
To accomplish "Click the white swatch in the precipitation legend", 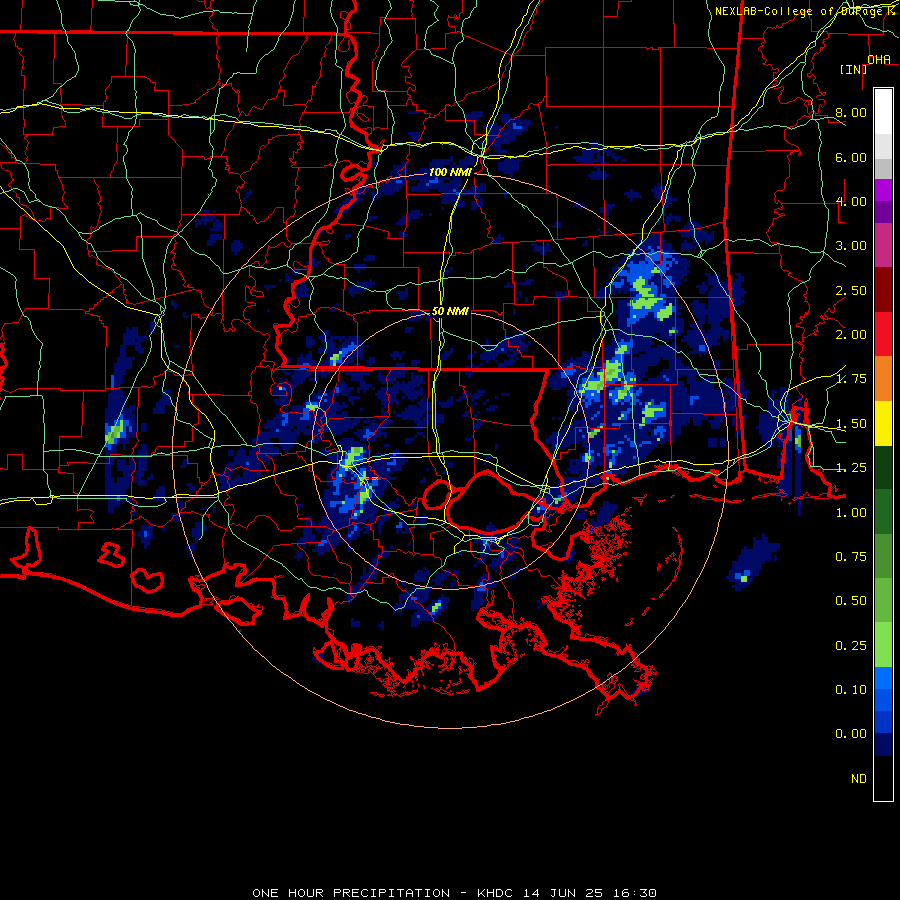I will (883, 112).
